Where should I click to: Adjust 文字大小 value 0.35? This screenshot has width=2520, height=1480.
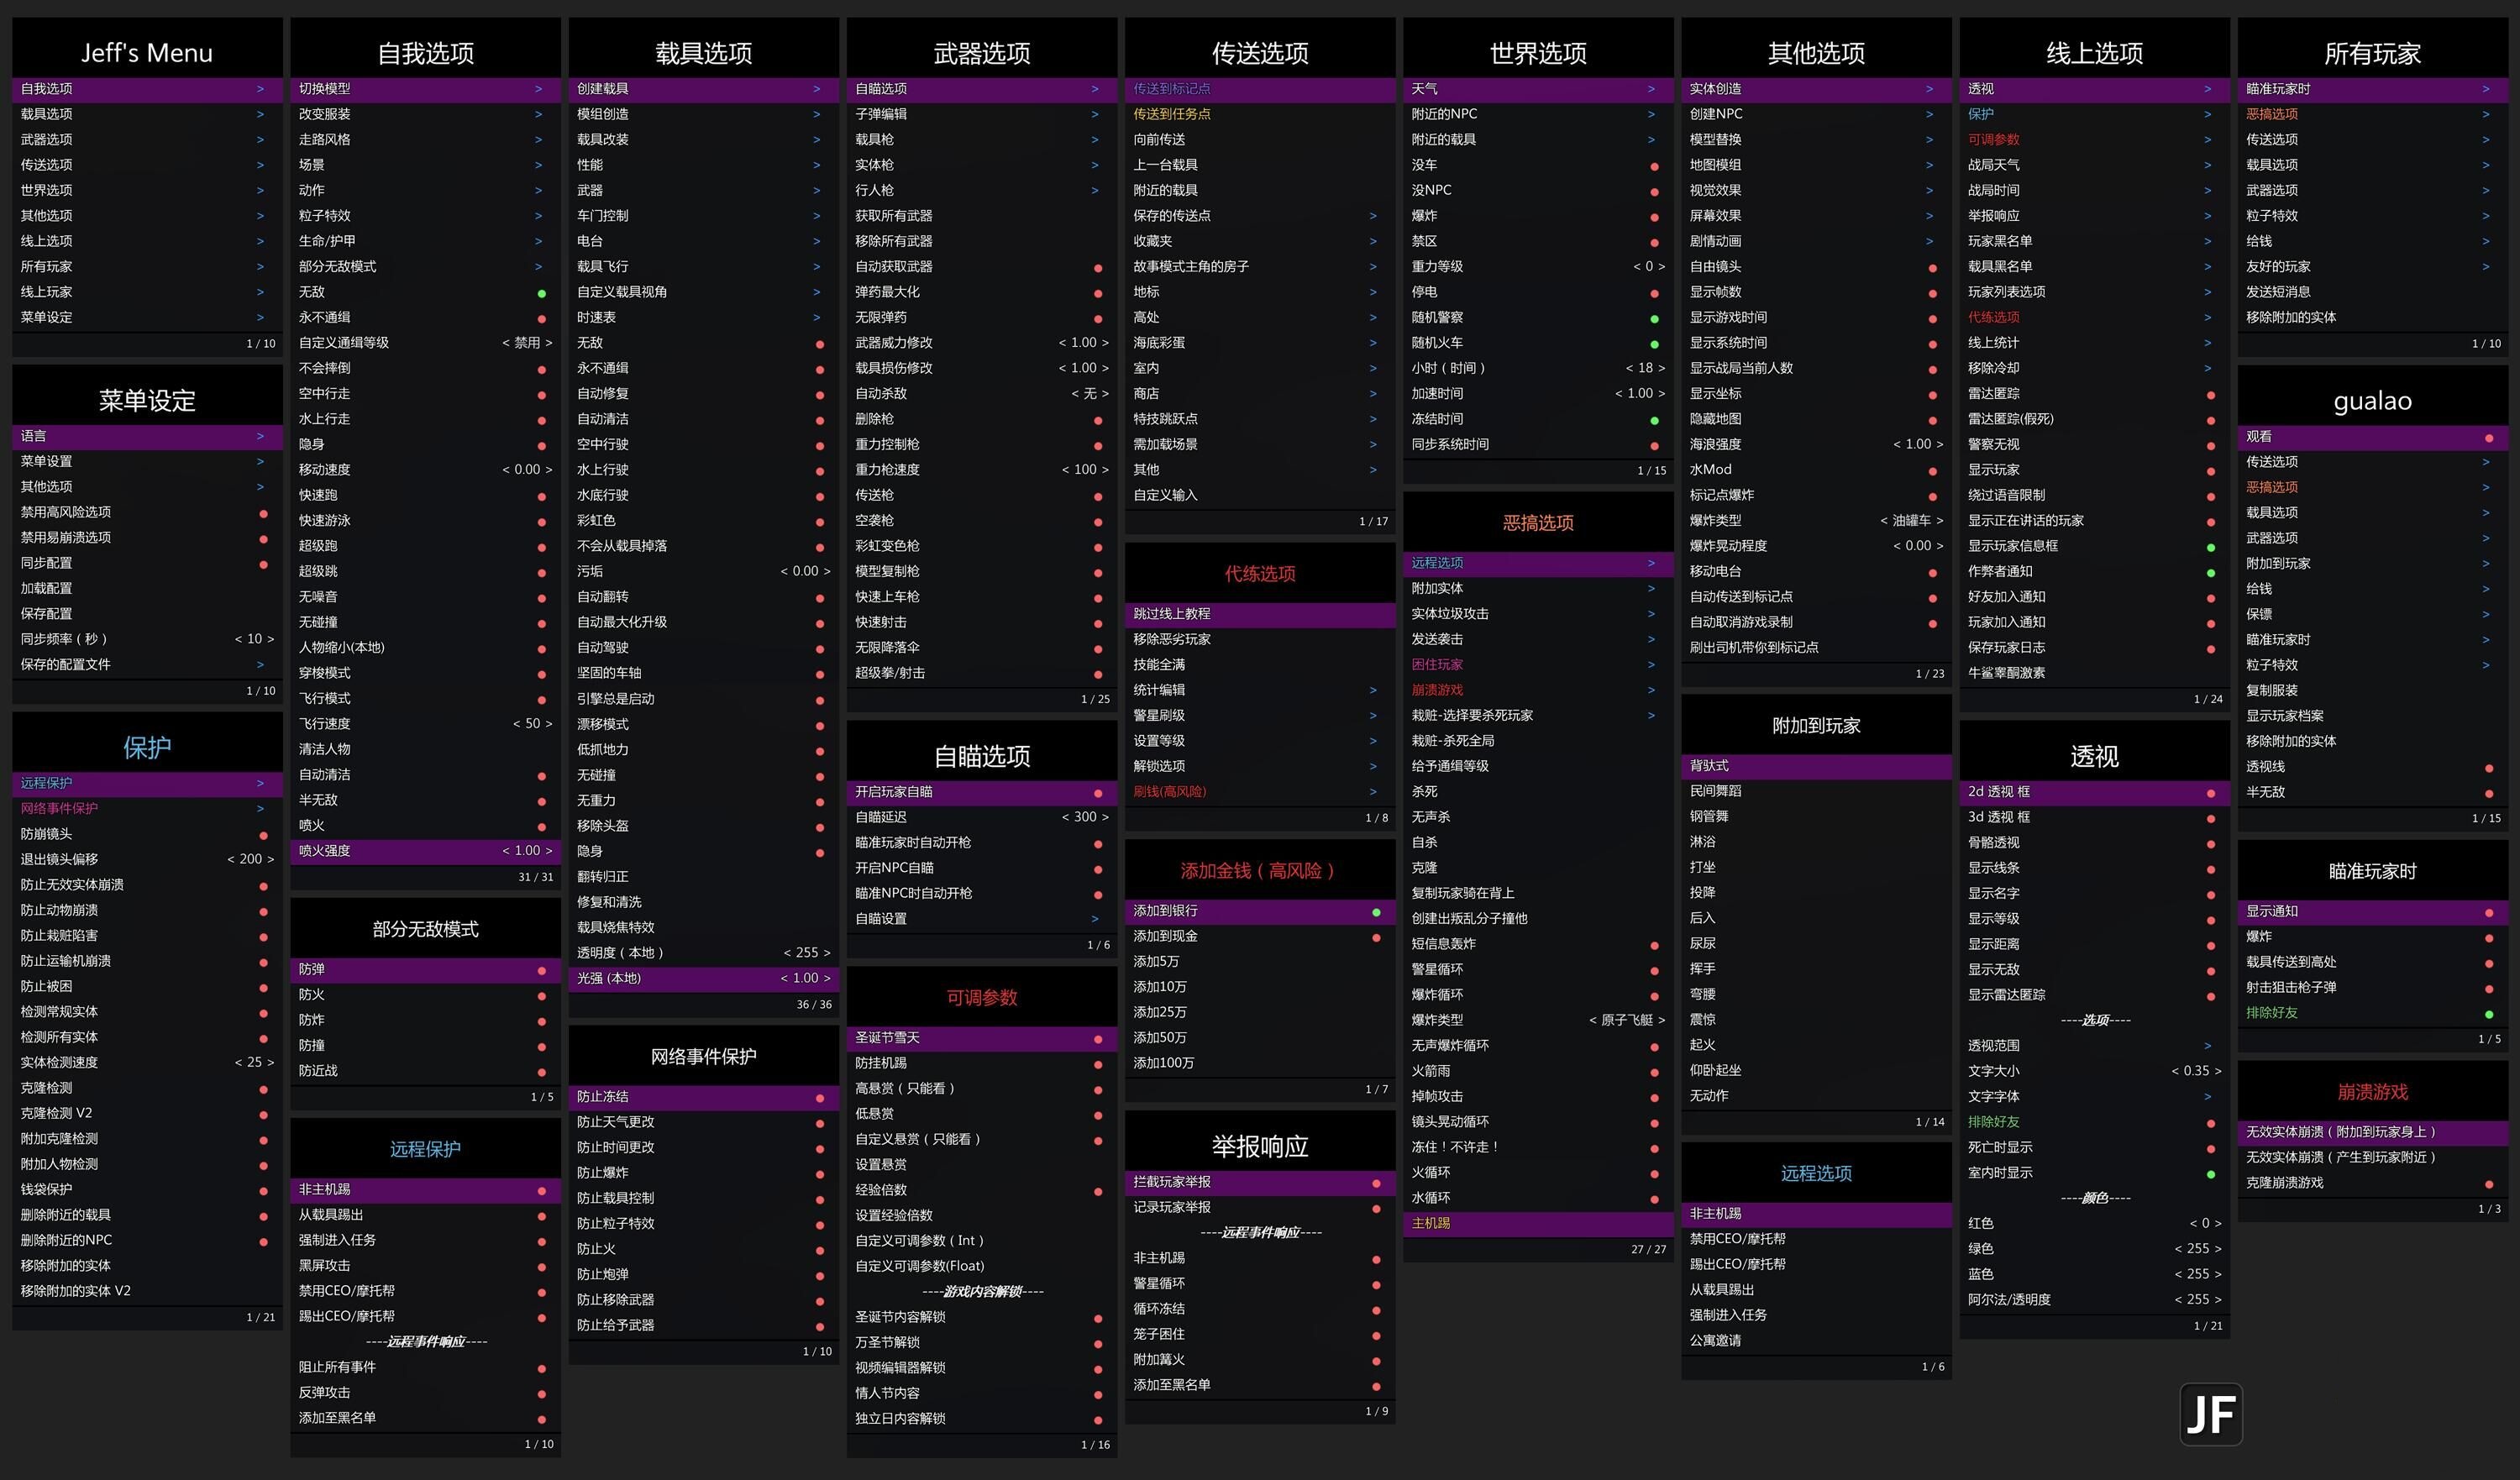pyautogui.click(x=2196, y=1071)
